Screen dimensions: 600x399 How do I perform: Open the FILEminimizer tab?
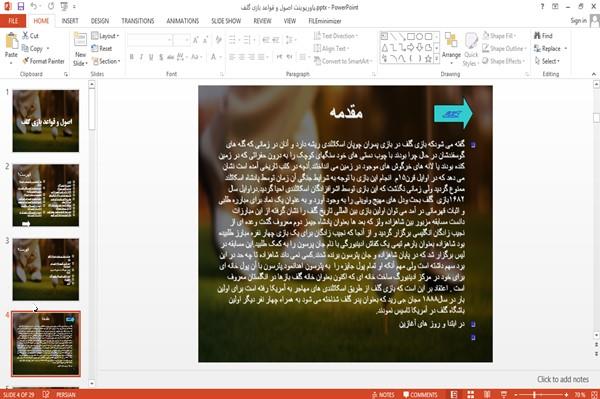tap(324, 21)
